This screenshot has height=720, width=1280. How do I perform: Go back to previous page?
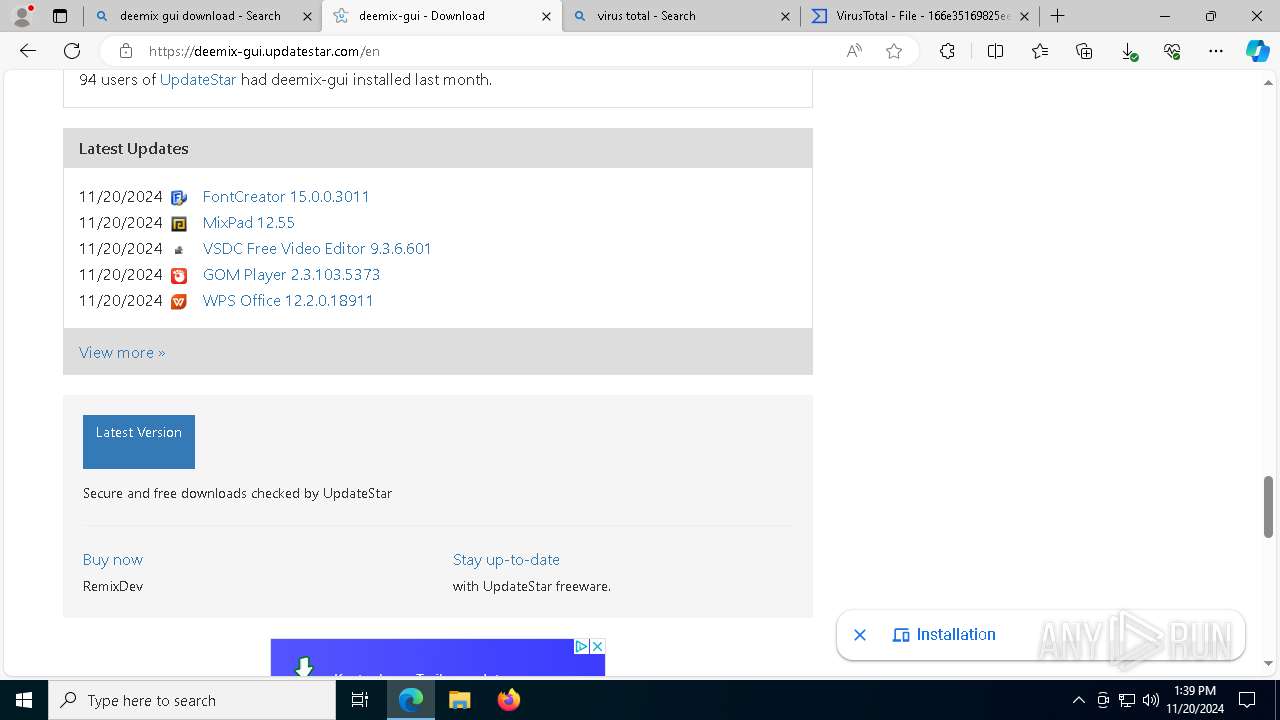click(x=28, y=51)
